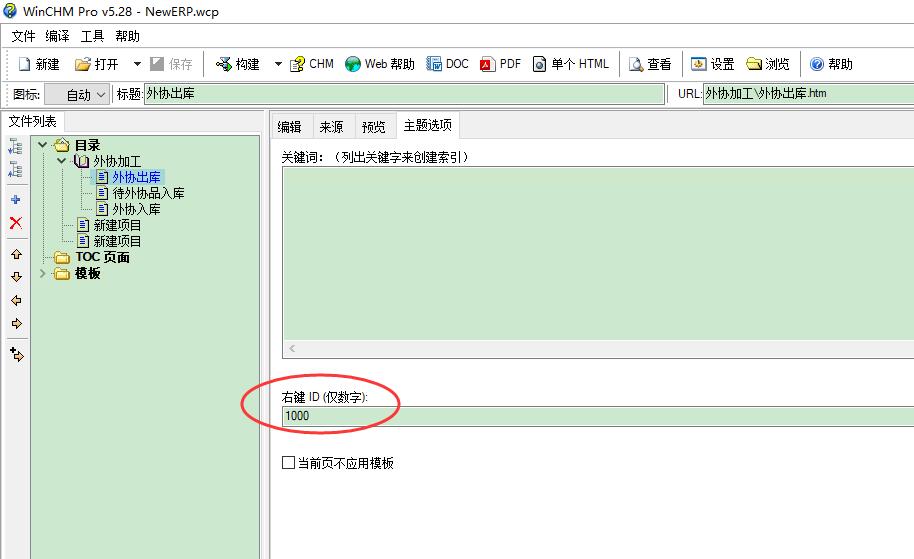914x559 pixels.
Task: Switch to the 编辑 tab
Action: click(x=290, y=126)
